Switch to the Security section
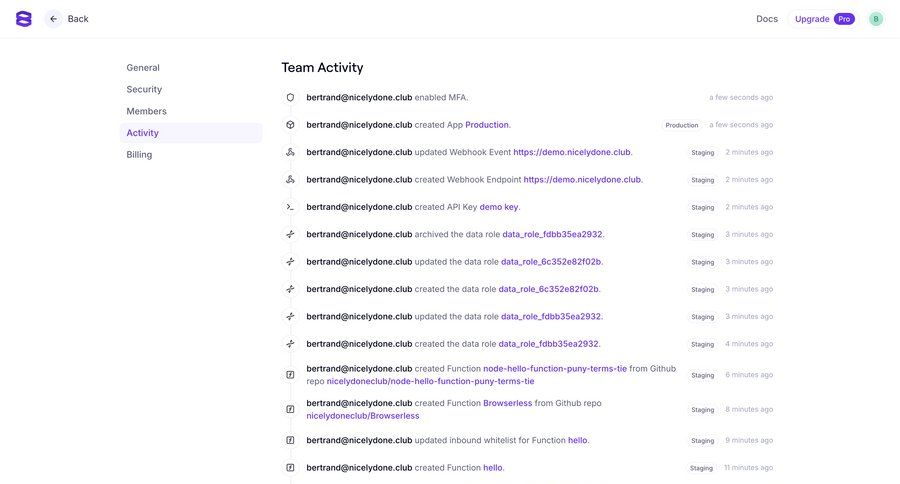The image size is (900, 484). coord(144,90)
